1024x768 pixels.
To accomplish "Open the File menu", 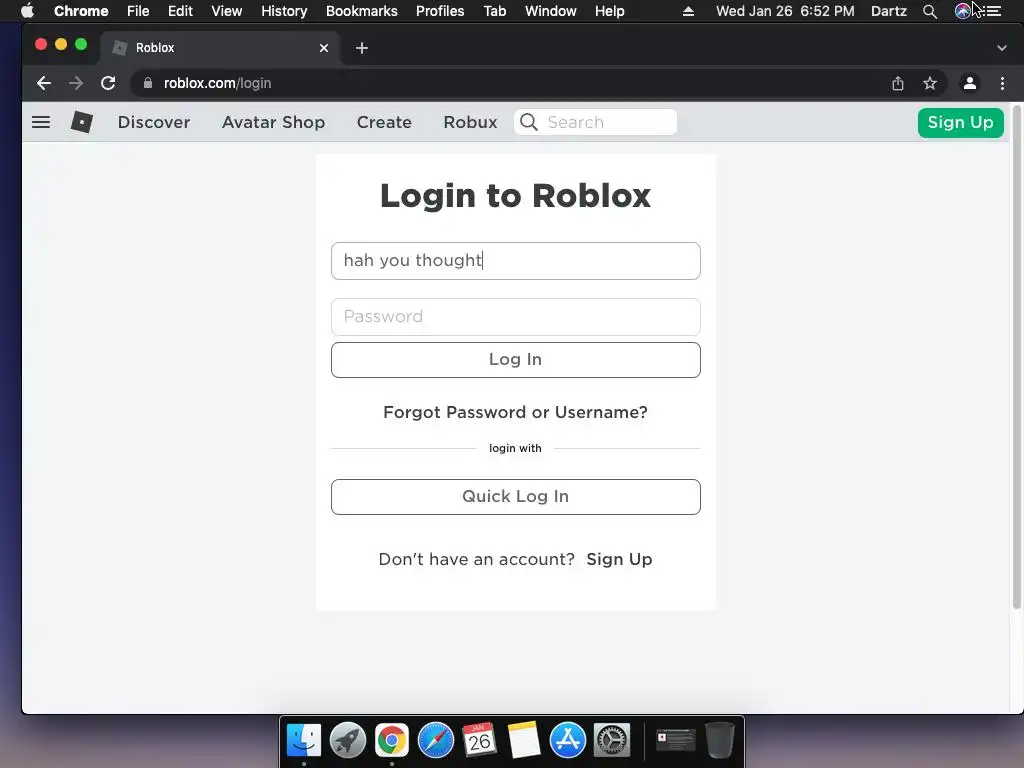I will pyautogui.click(x=138, y=11).
